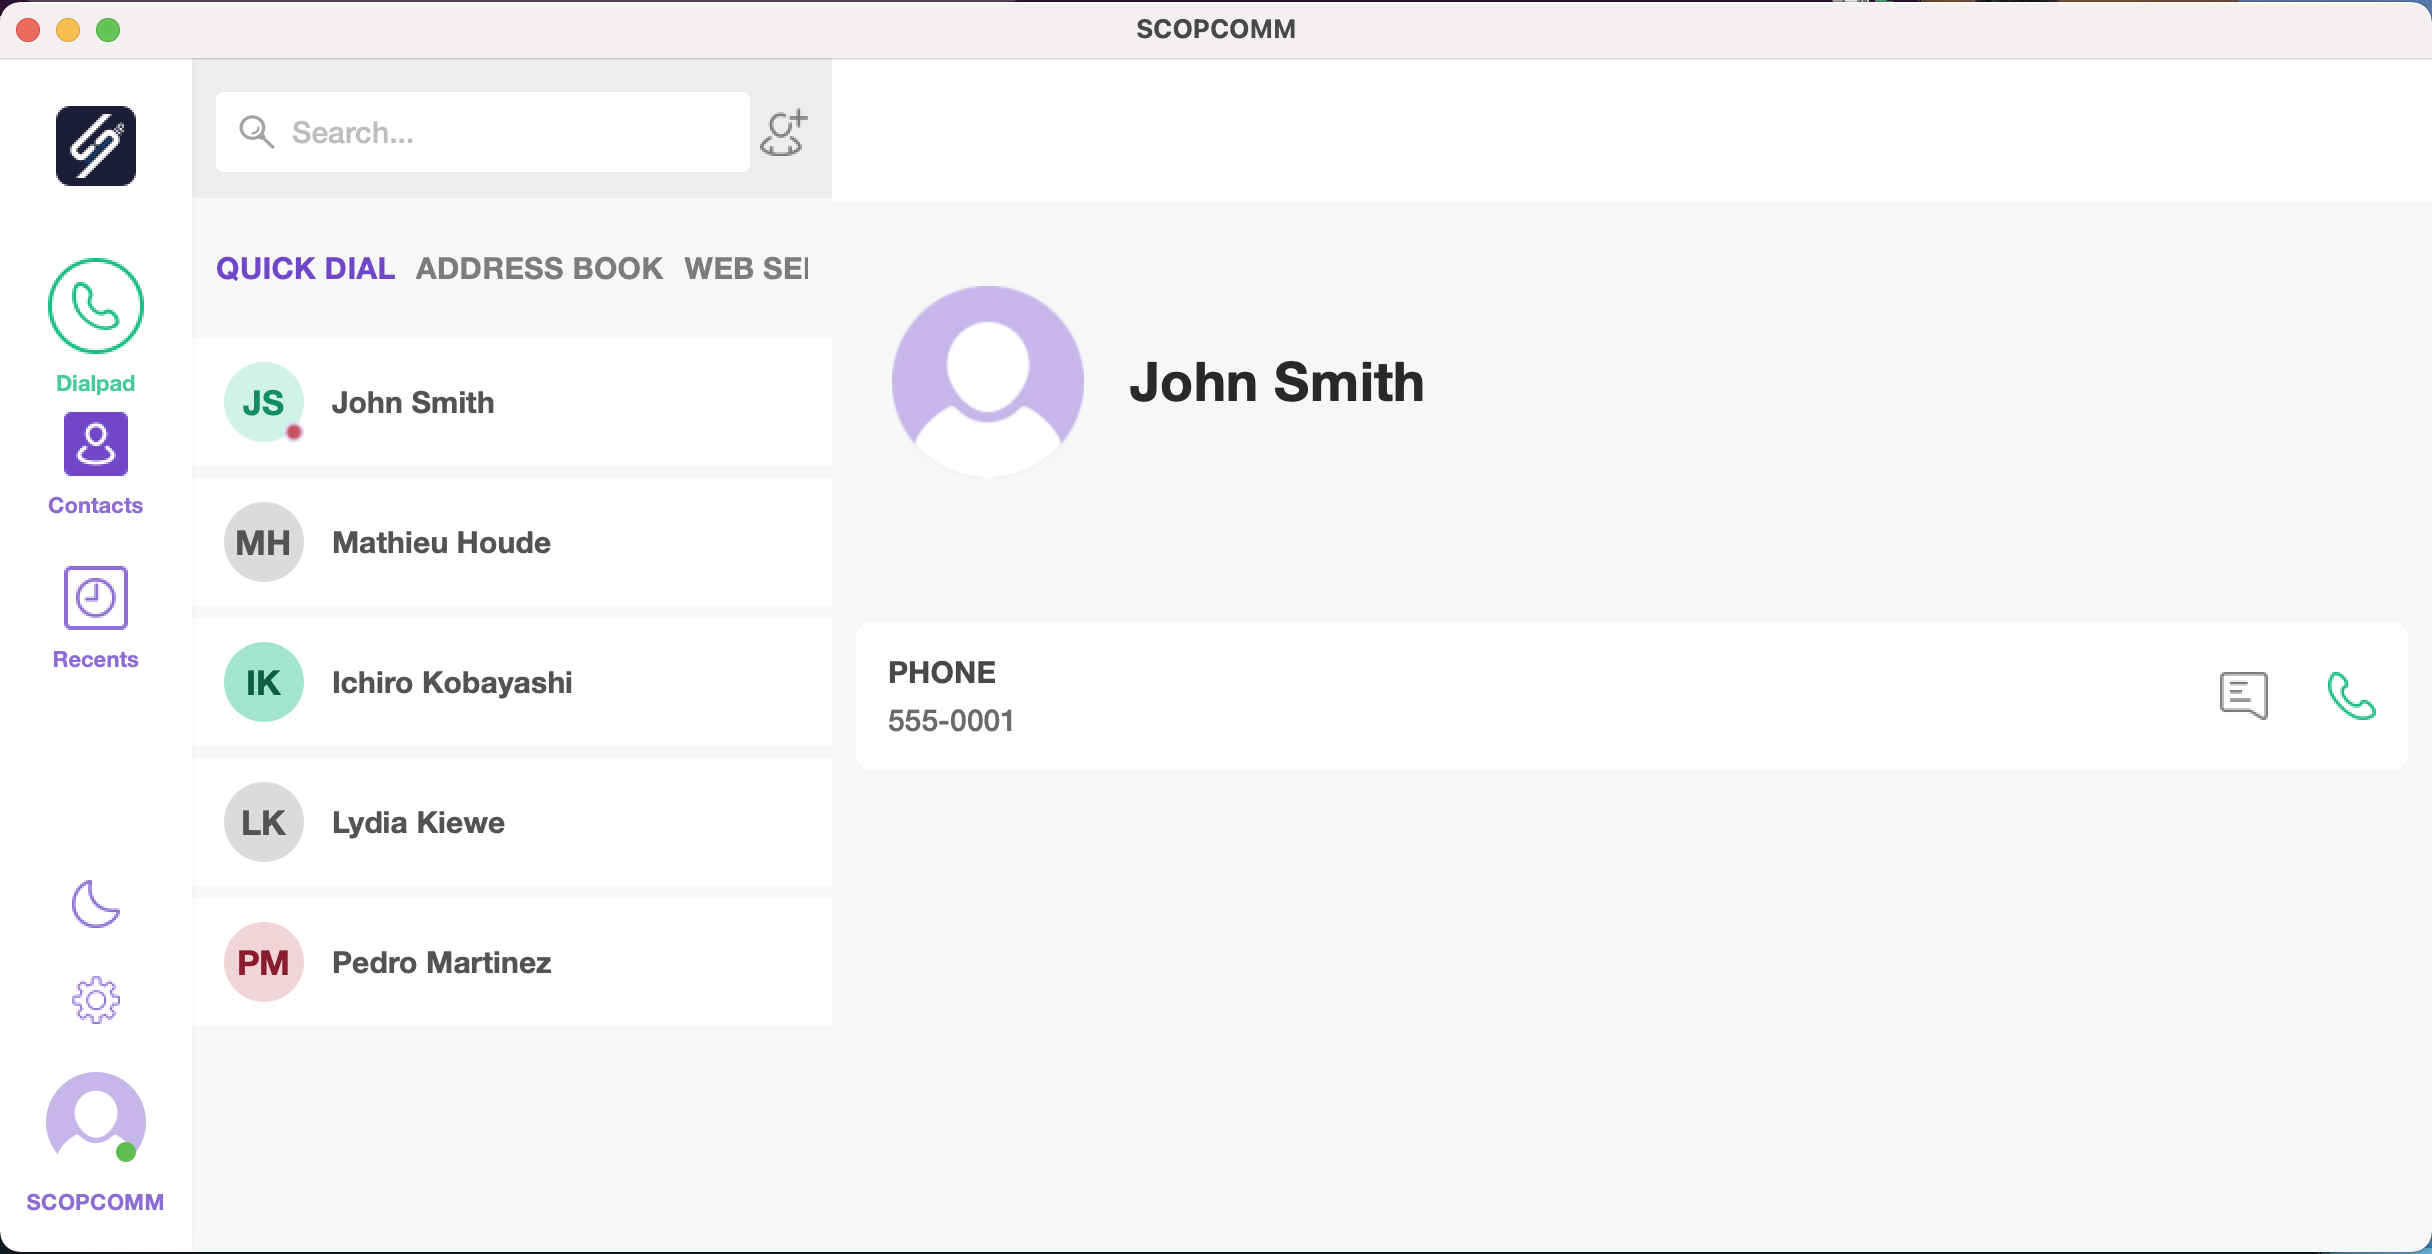Image resolution: width=2432 pixels, height=1254 pixels.
Task: Open SCOPCOMM user profile avatar
Action: pyautogui.click(x=96, y=1120)
